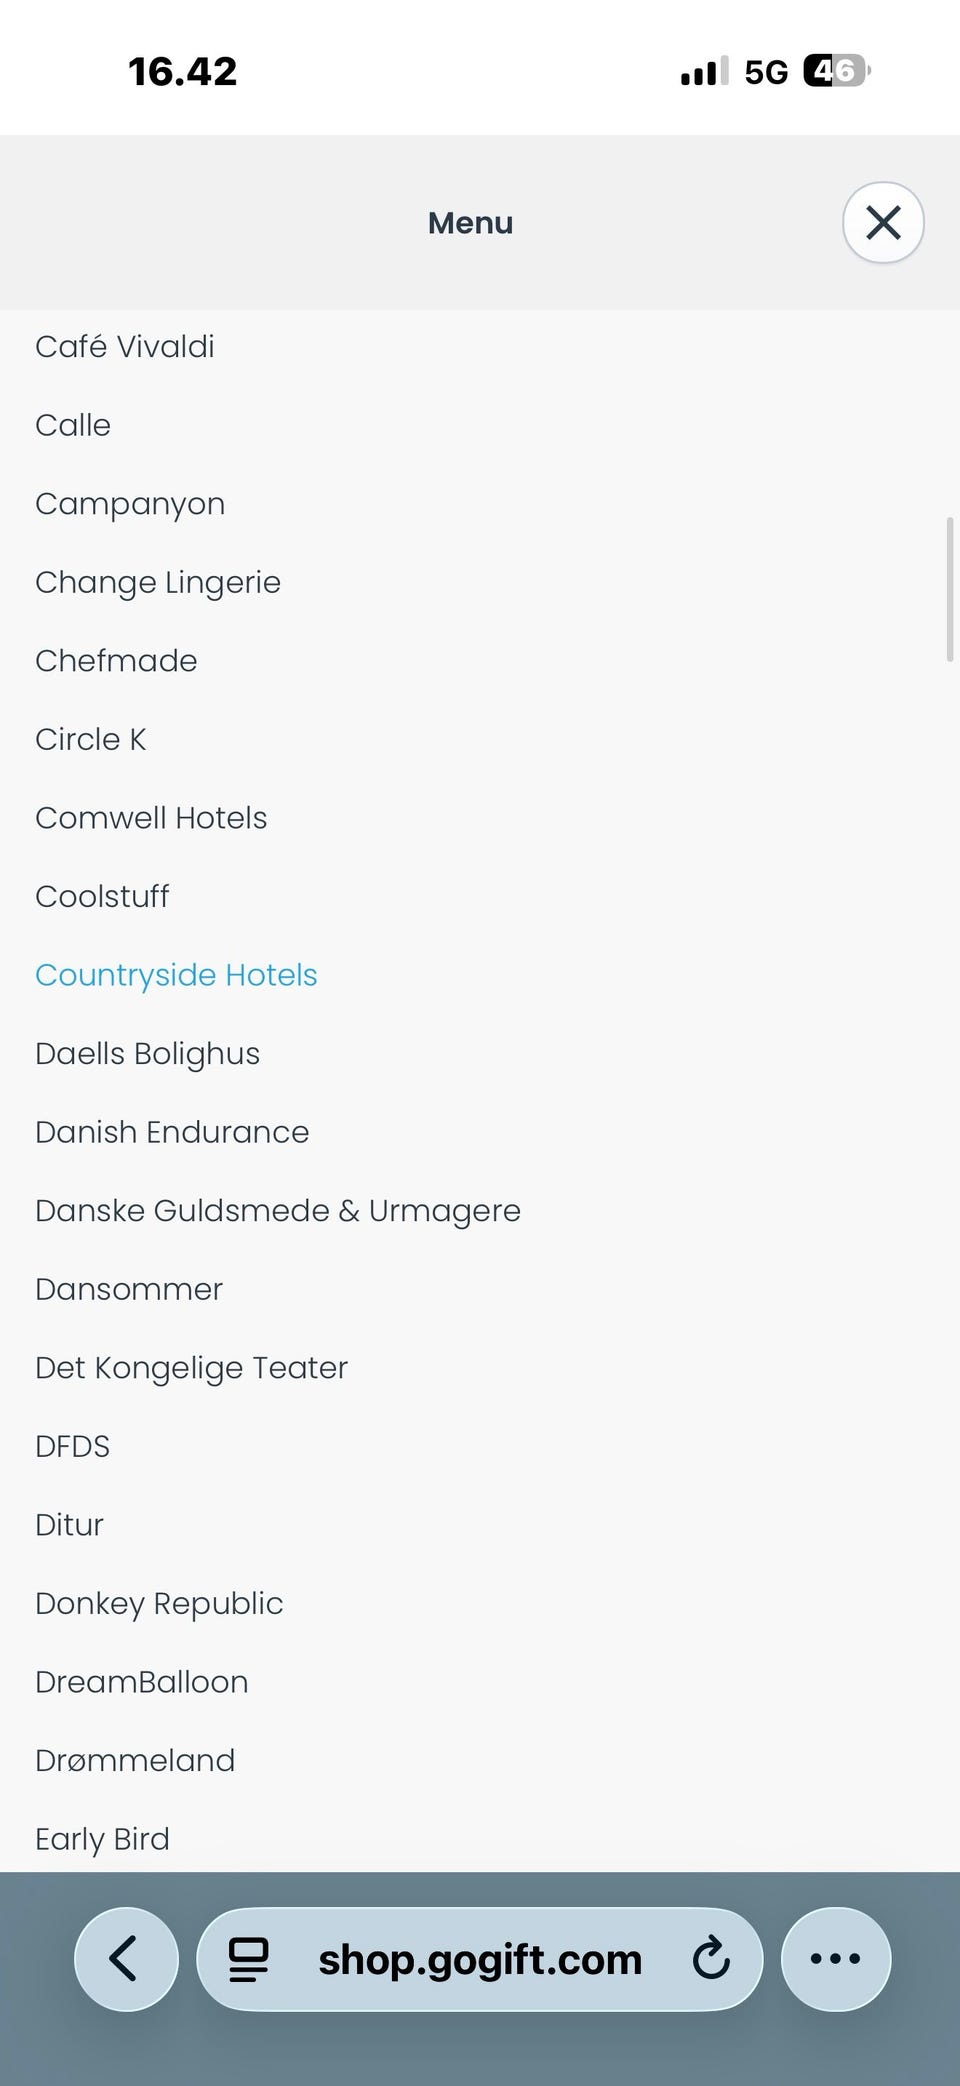Viewport: 960px width, 2086px height.
Task: Open Change Lingerie brand page
Action: point(158,582)
